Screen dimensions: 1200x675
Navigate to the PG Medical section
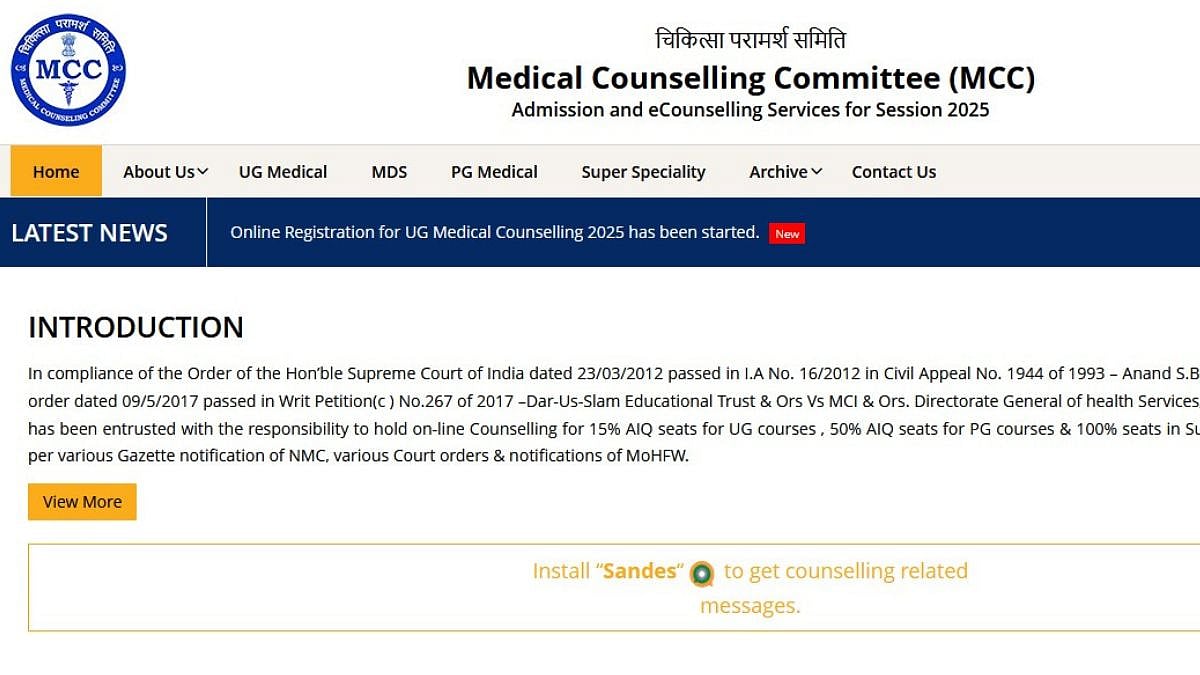pos(494,172)
